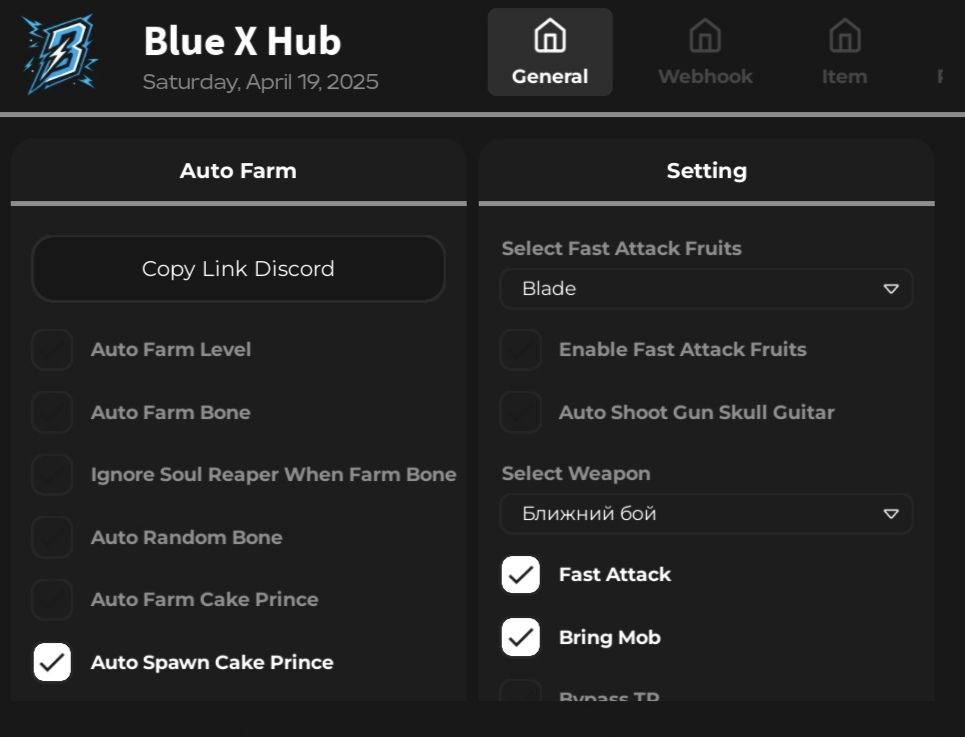Click the Webhook tab house icon

(705, 37)
